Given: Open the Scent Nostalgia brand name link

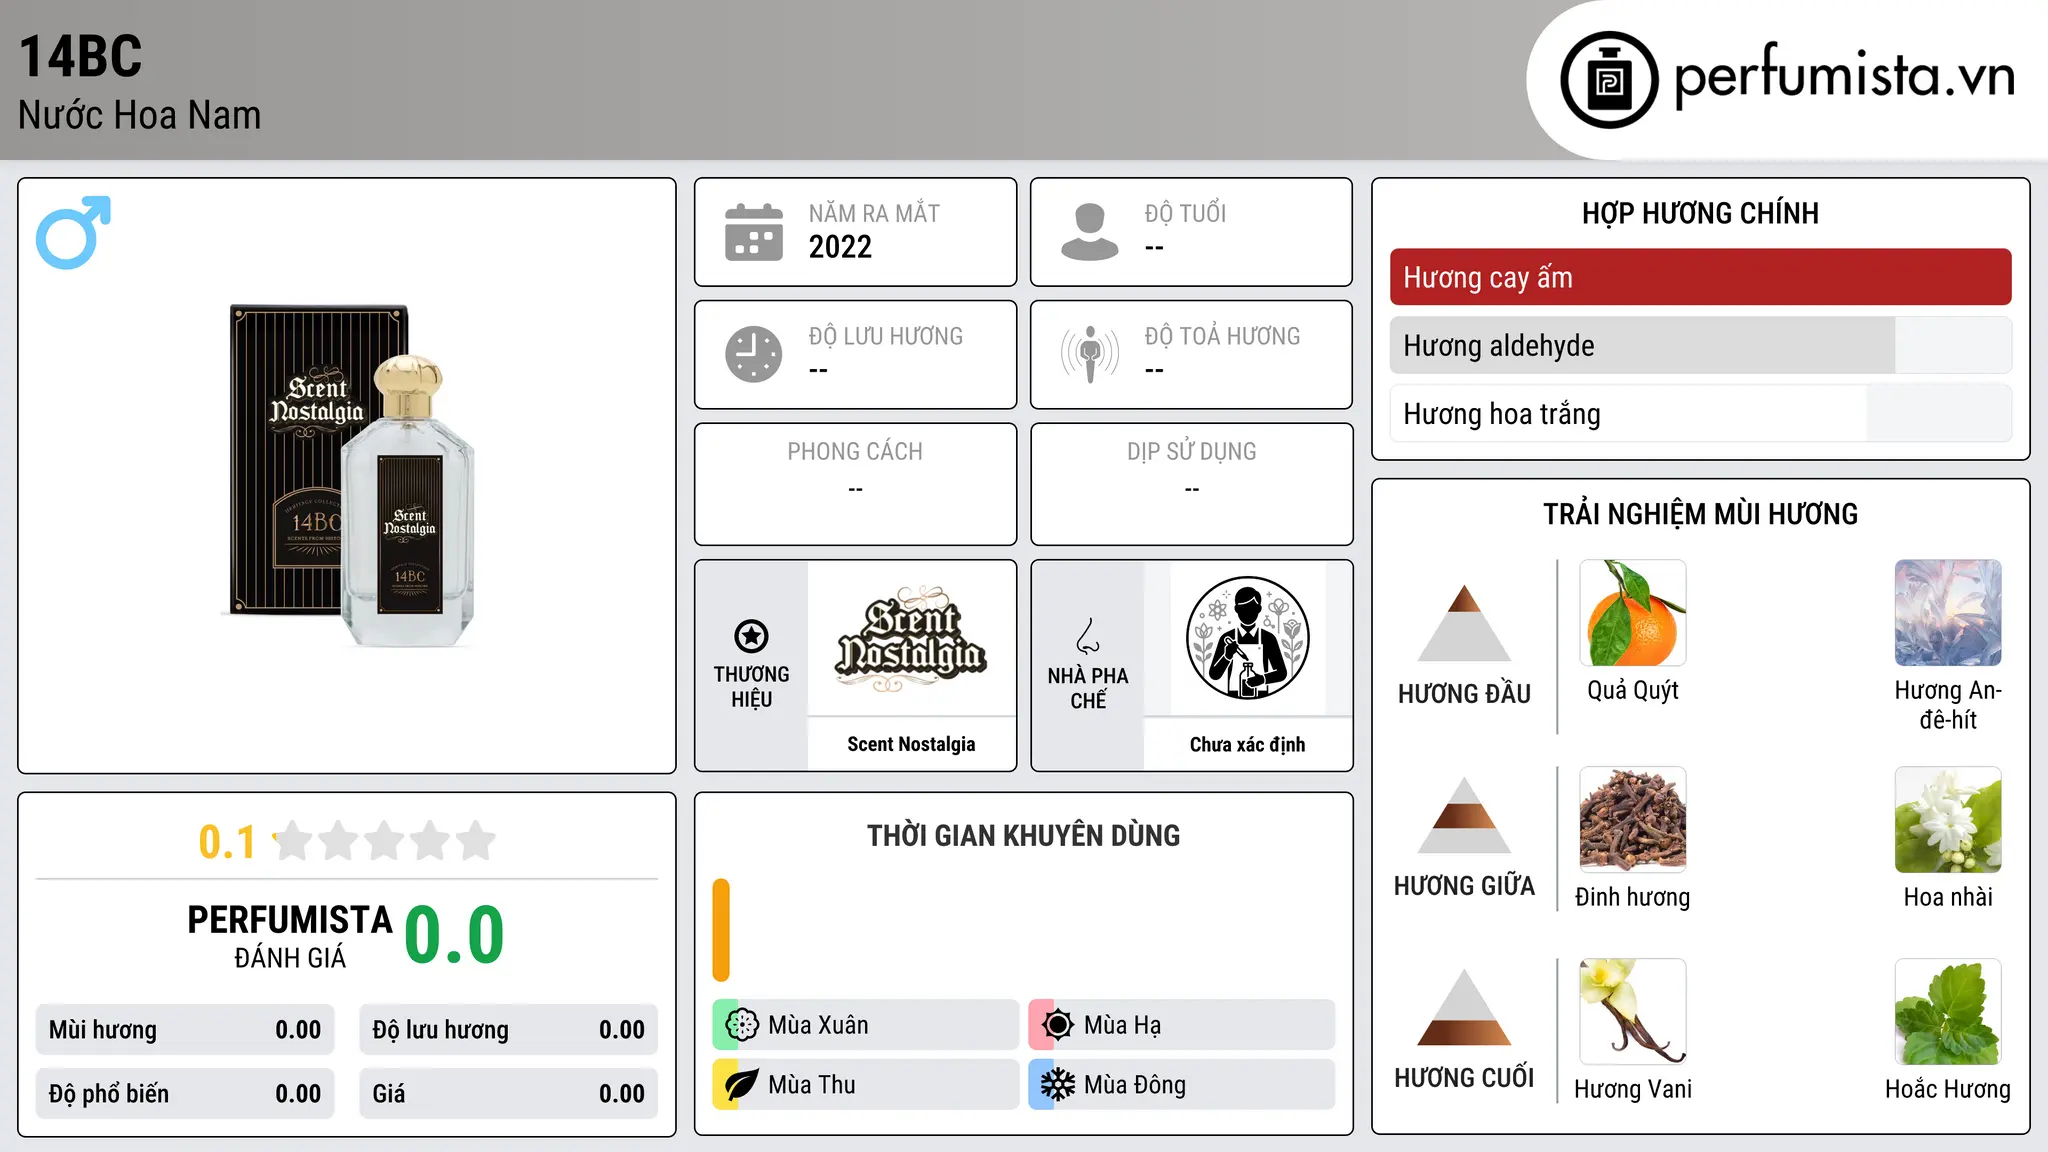Looking at the screenshot, I should tap(911, 744).
